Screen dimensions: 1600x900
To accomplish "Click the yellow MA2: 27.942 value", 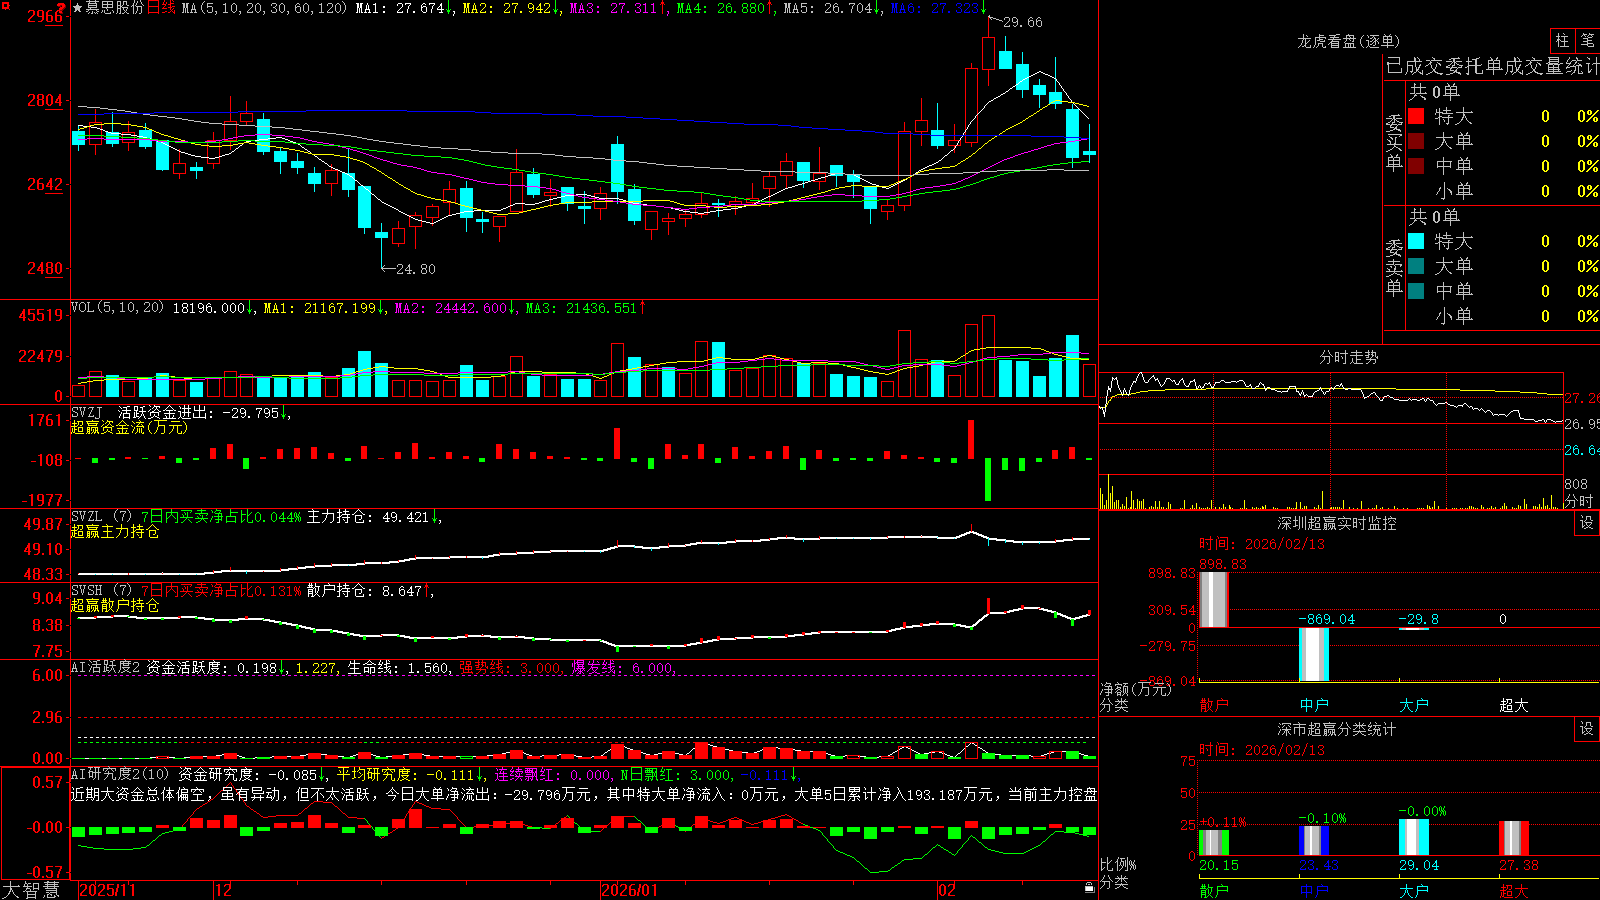I will click(x=512, y=8).
